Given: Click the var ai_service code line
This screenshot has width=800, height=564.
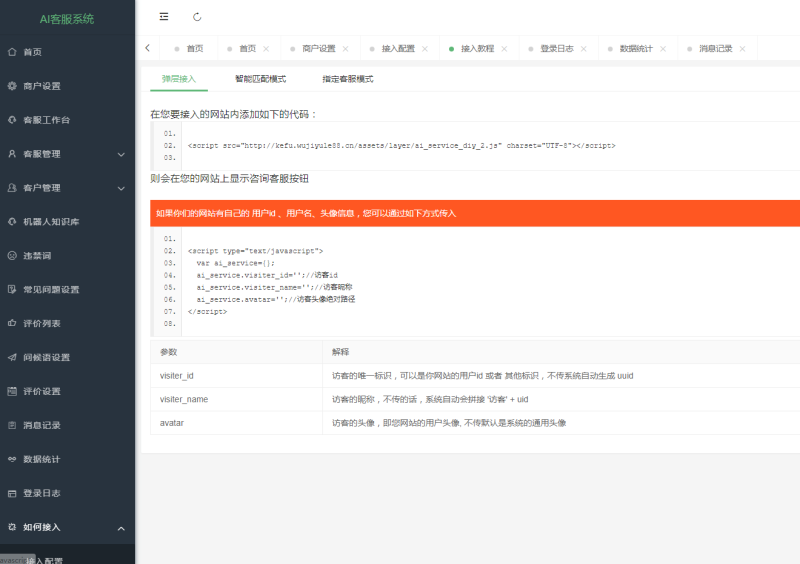Looking at the screenshot, I should click(235, 263).
